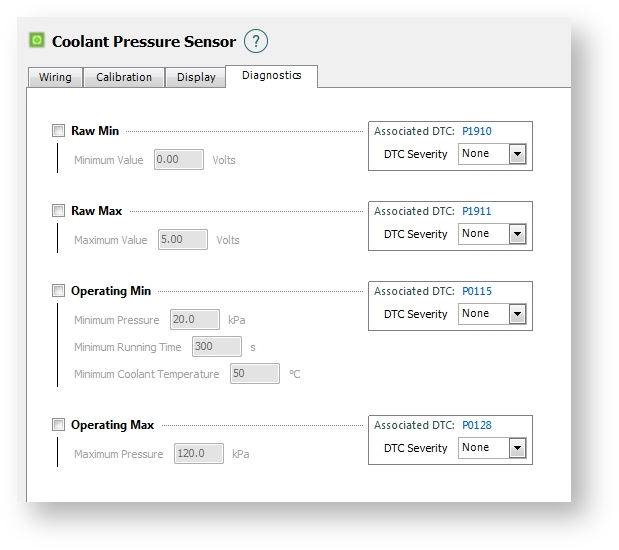Select the Display tab
This screenshot has width=619, height=550.
pyautogui.click(x=196, y=77)
